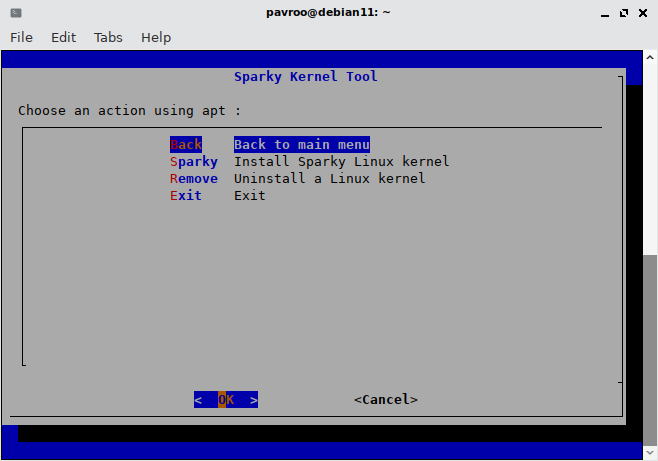Click the window title pavroo@debian11
The width and height of the screenshot is (658, 461).
pos(328,13)
